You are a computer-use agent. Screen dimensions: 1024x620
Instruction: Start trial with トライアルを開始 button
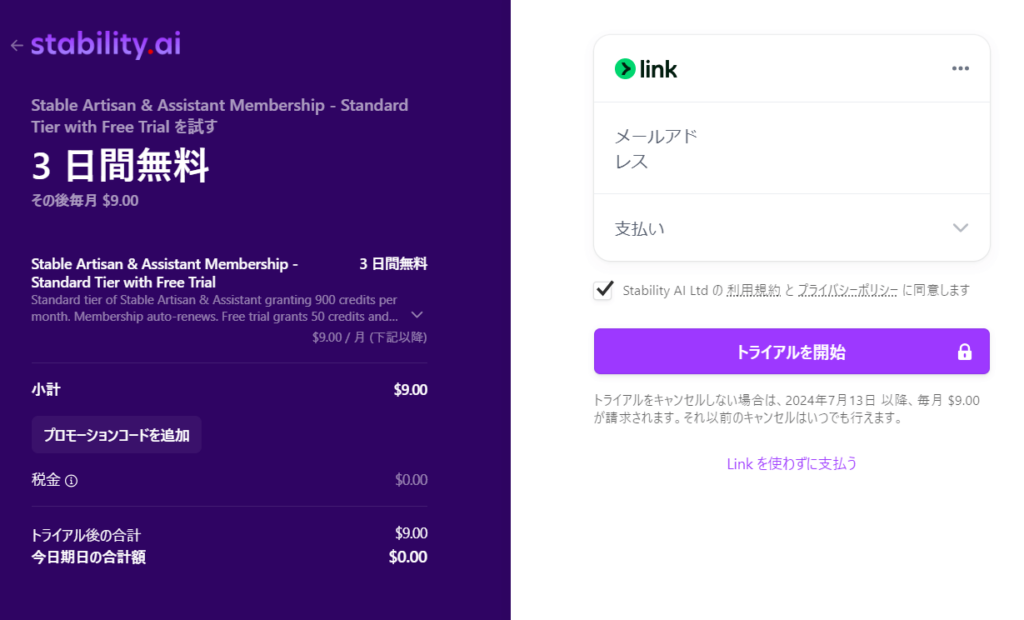click(x=792, y=351)
